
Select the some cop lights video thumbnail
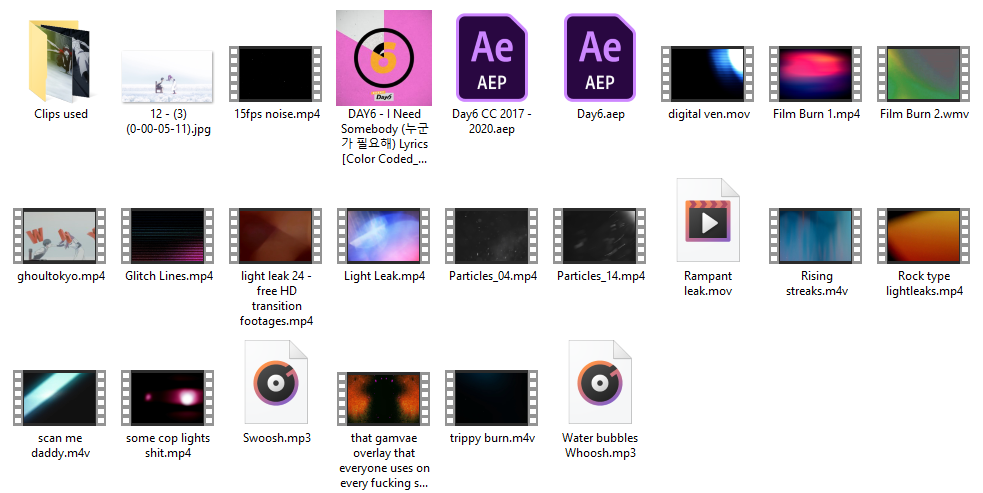167,398
